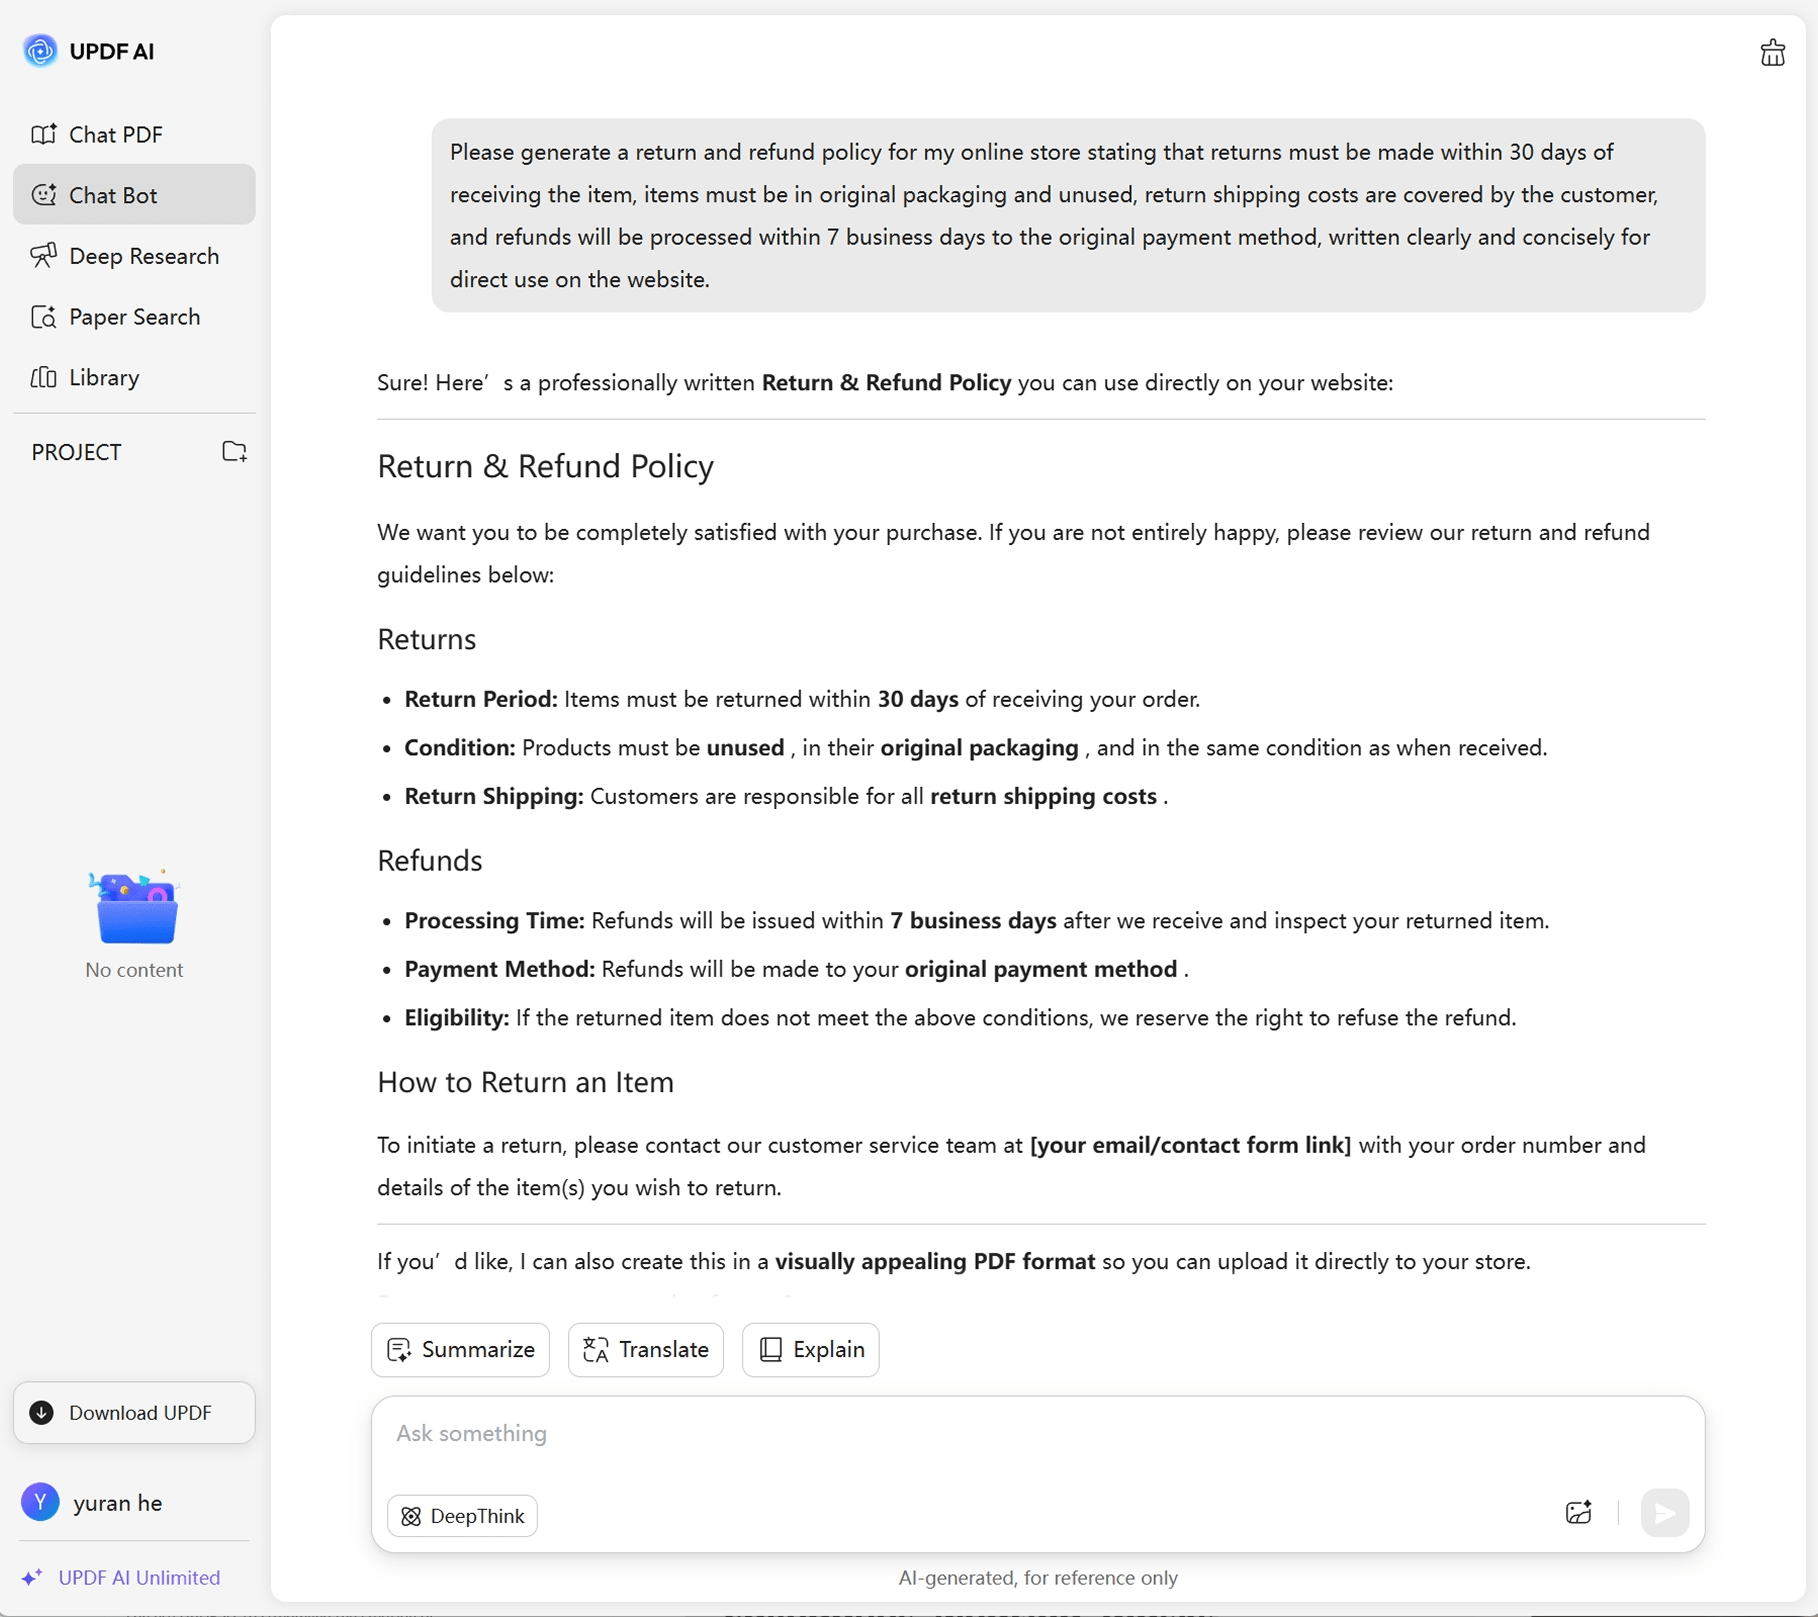Click the new project folder icon
Image resolution: width=1818 pixels, height=1617 pixels.
(x=234, y=452)
